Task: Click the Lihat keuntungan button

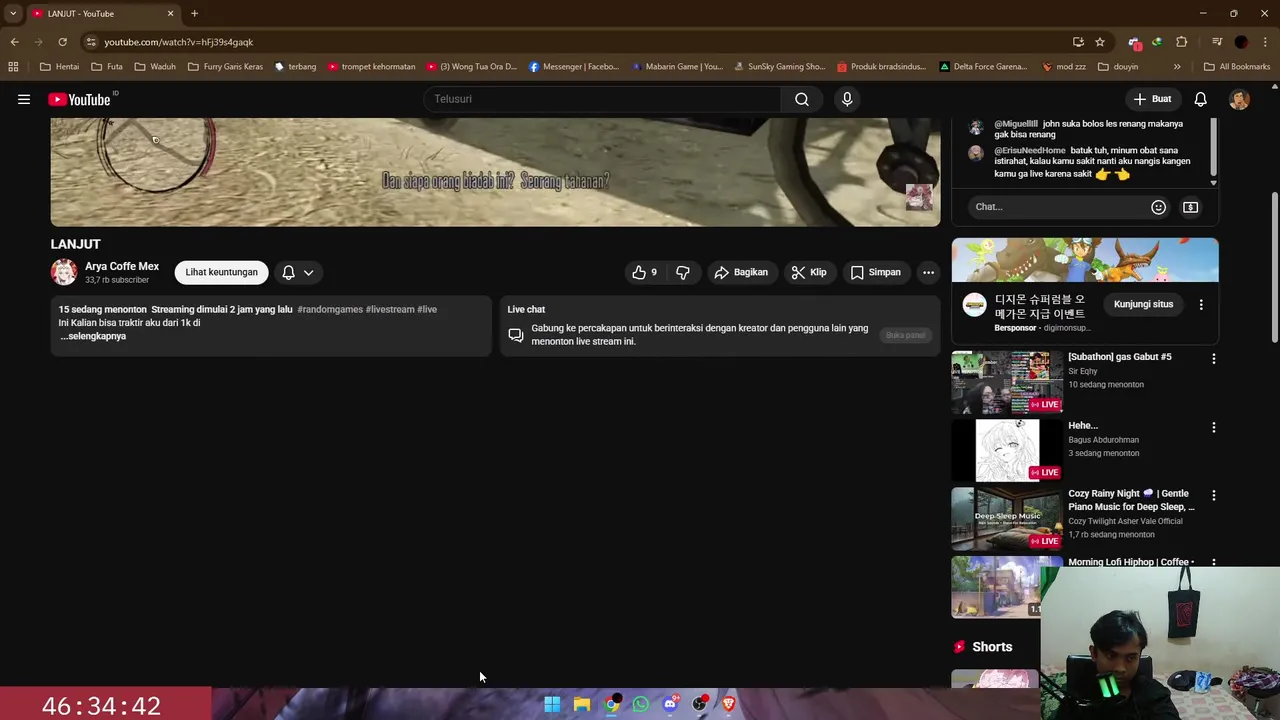Action: click(221, 272)
